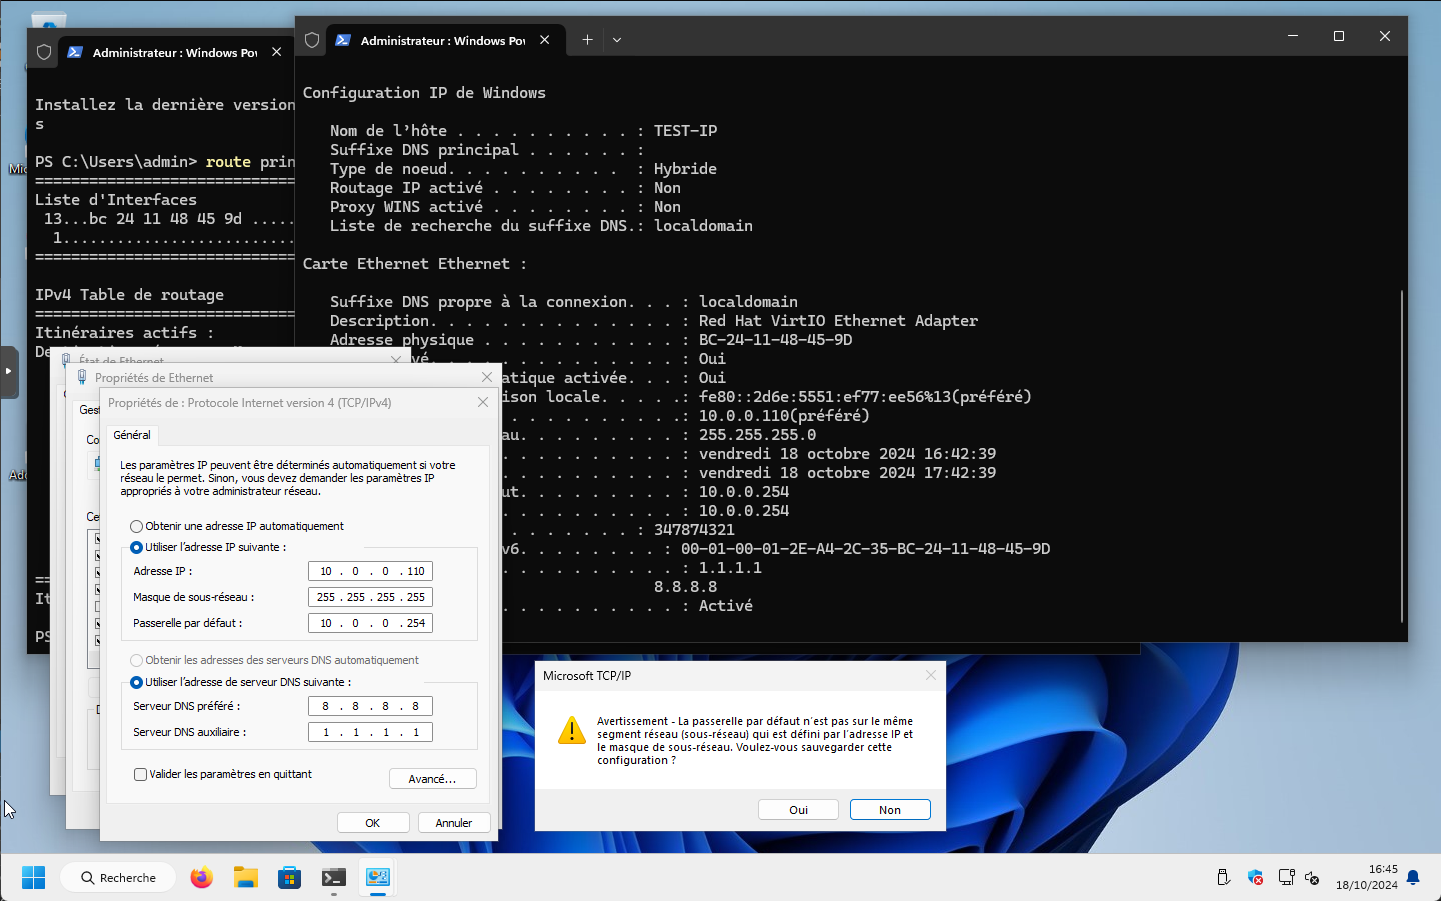Click Oui in the TCP/IP warning
This screenshot has height=901, width=1441.
(x=798, y=810)
